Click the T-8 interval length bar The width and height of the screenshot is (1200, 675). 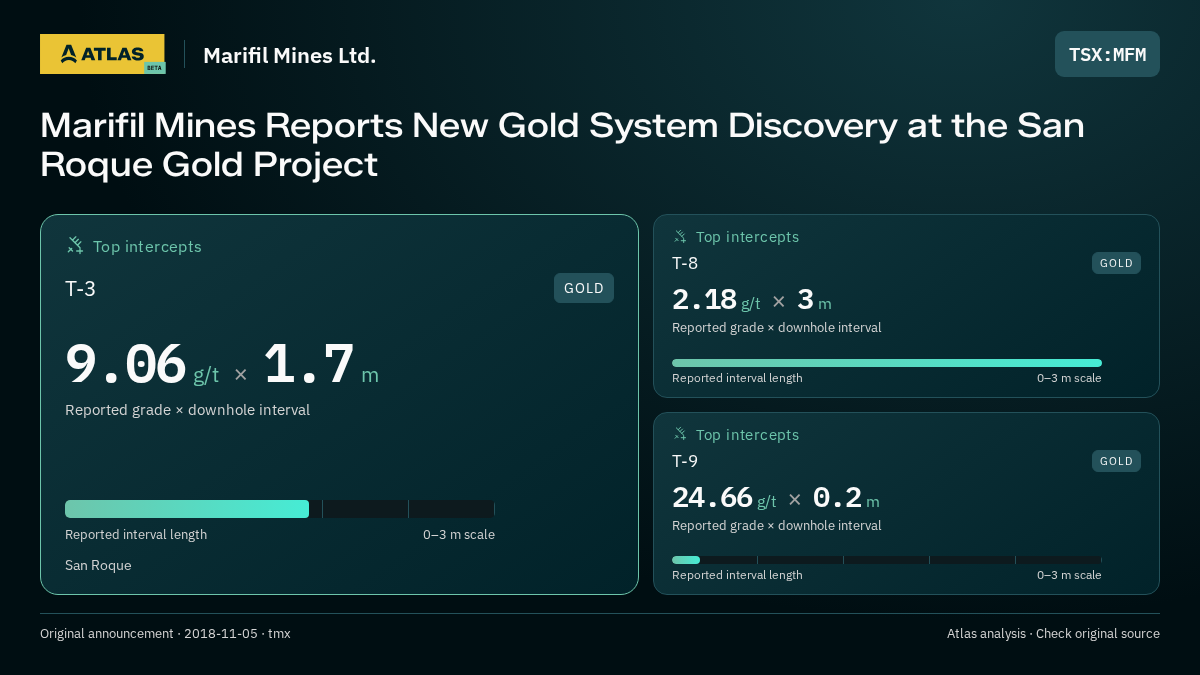887,363
